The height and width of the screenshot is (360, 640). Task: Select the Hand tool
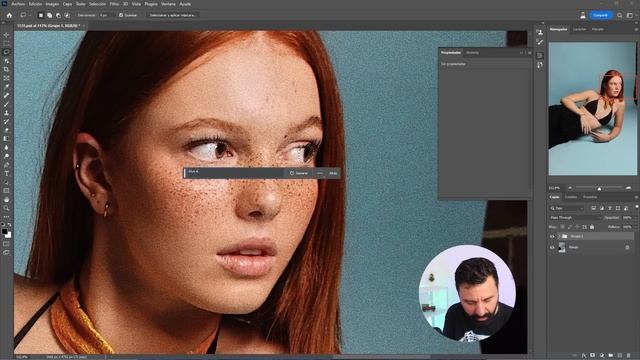[x=6, y=200]
